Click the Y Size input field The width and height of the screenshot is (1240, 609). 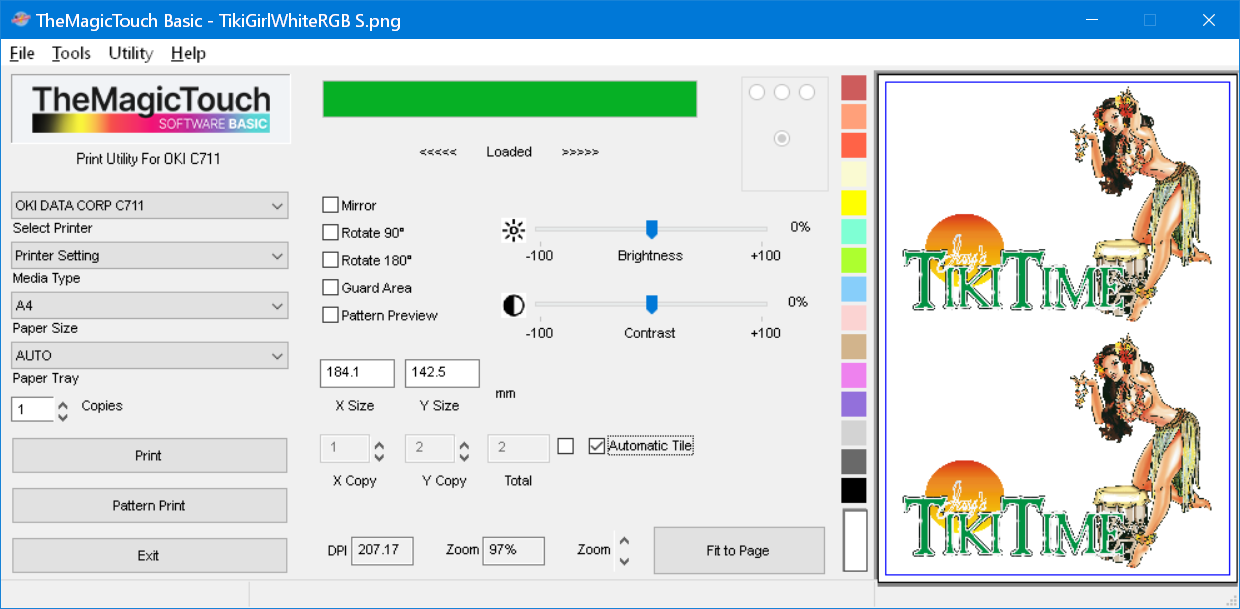(442, 373)
